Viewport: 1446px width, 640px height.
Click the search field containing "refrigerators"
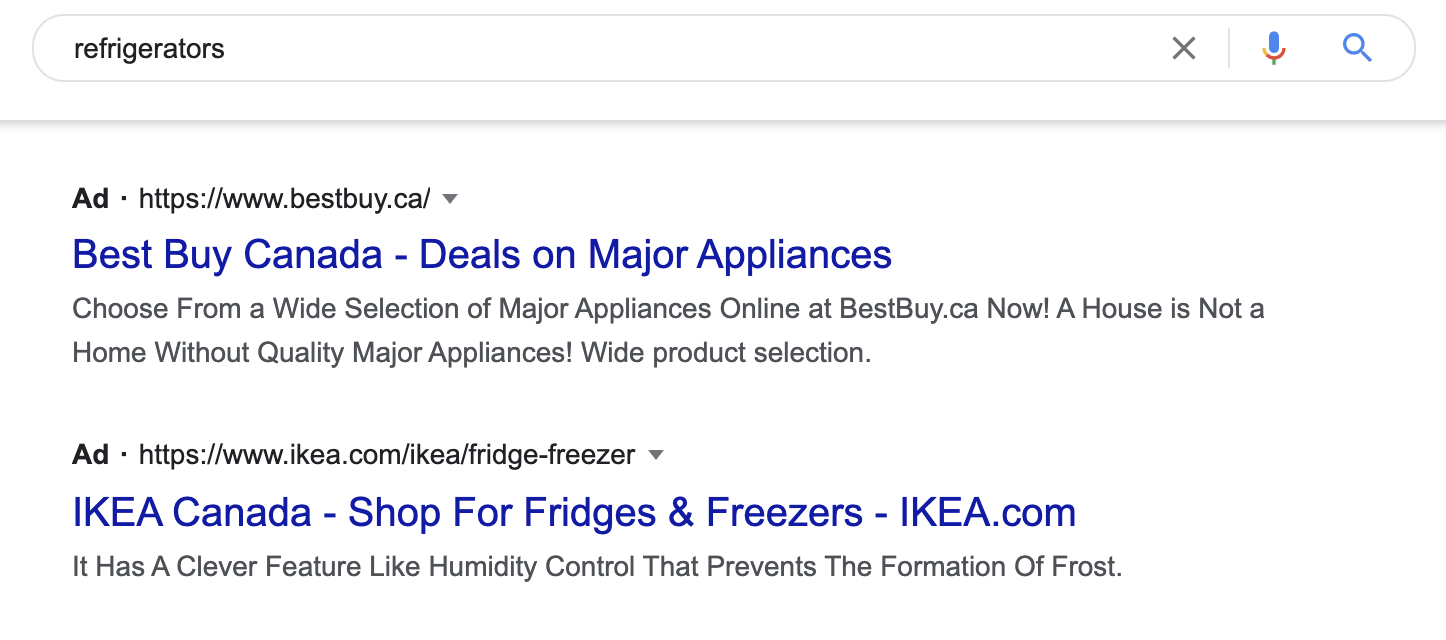724,48
